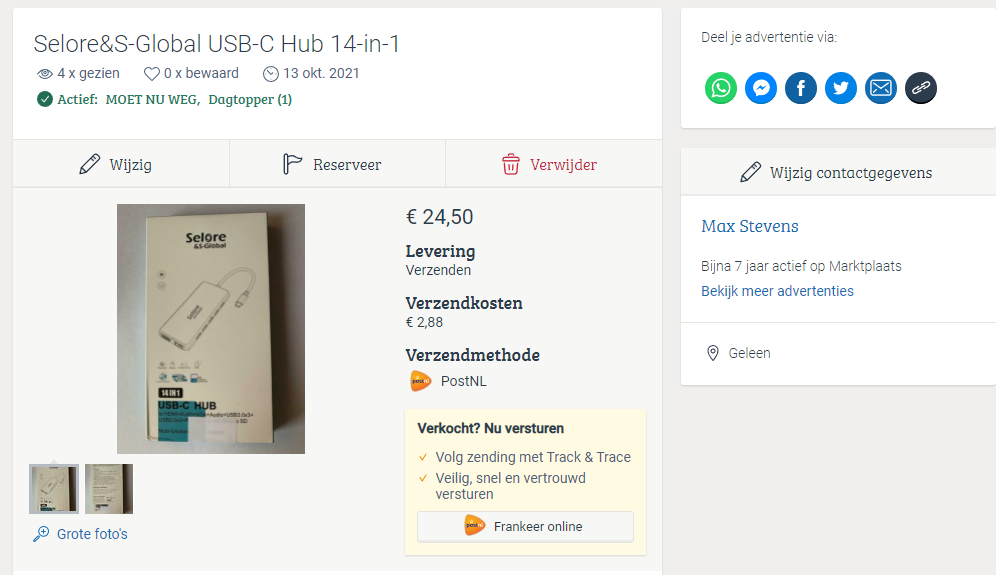Select the second product thumbnail

[109, 489]
